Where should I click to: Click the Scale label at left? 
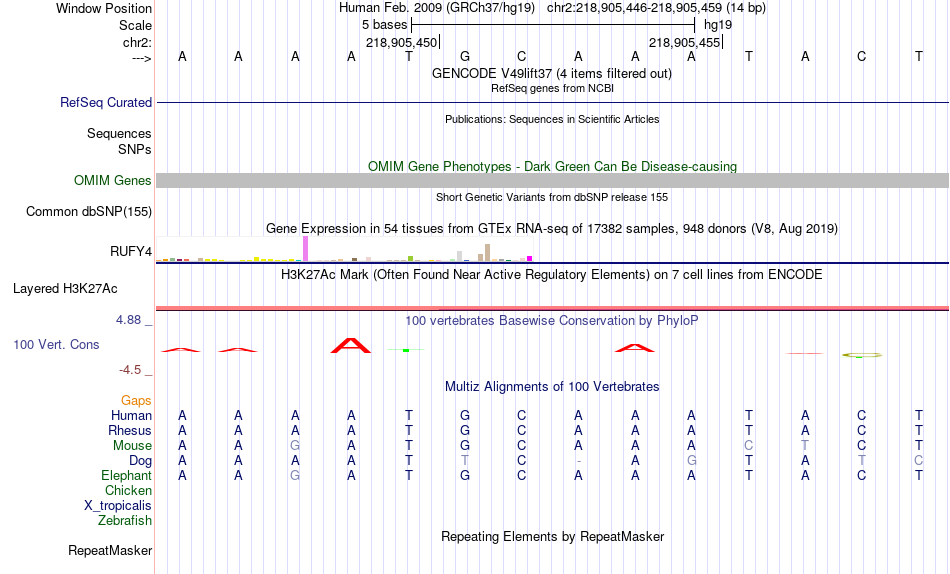pos(135,25)
